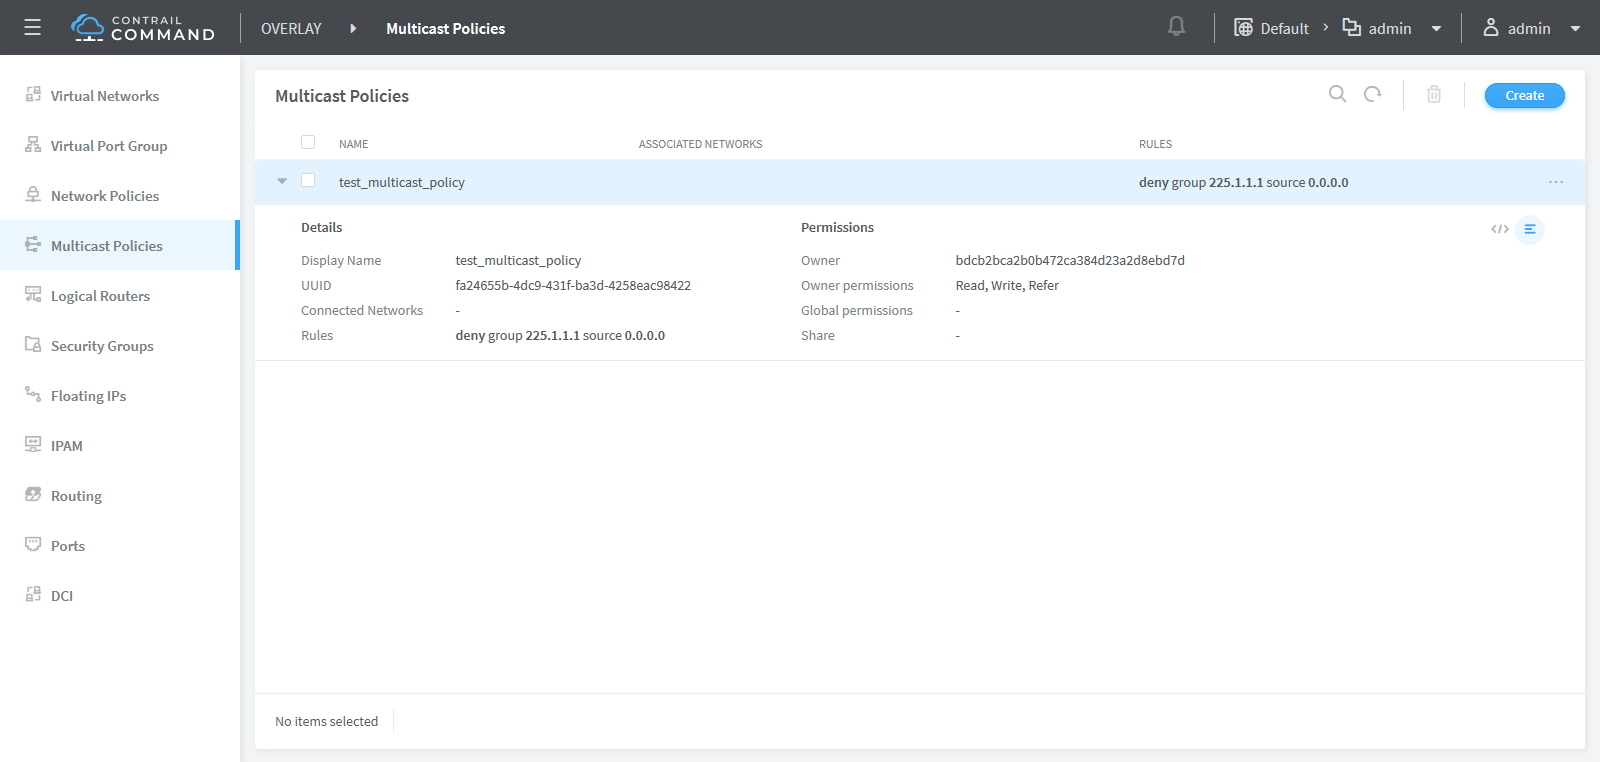Open Virtual Networks in sidebar
The image size is (1600, 762).
point(104,96)
